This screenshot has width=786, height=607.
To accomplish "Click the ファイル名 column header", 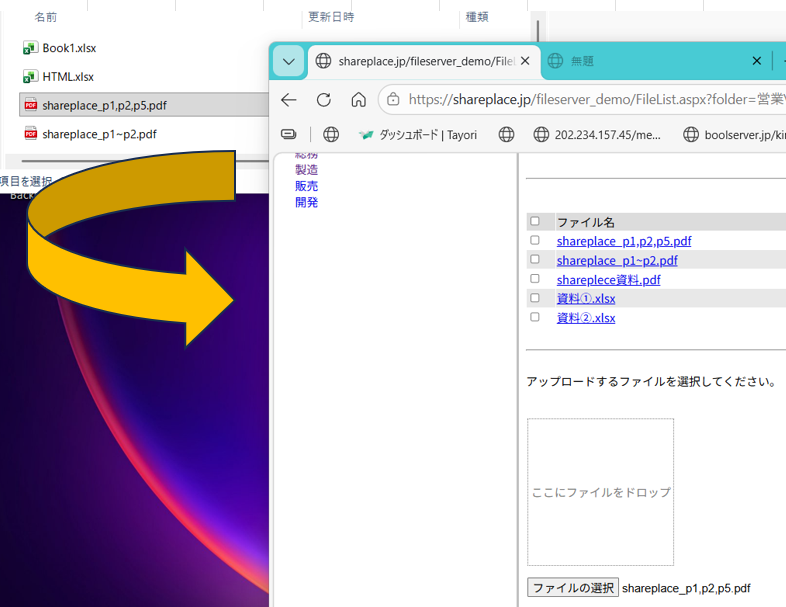I will point(585,222).
